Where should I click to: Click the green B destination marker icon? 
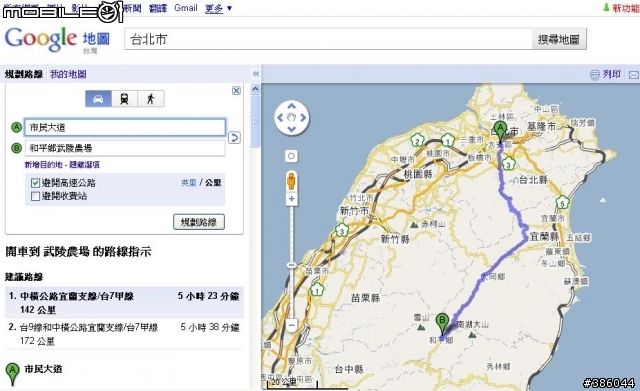coord(16,148)
